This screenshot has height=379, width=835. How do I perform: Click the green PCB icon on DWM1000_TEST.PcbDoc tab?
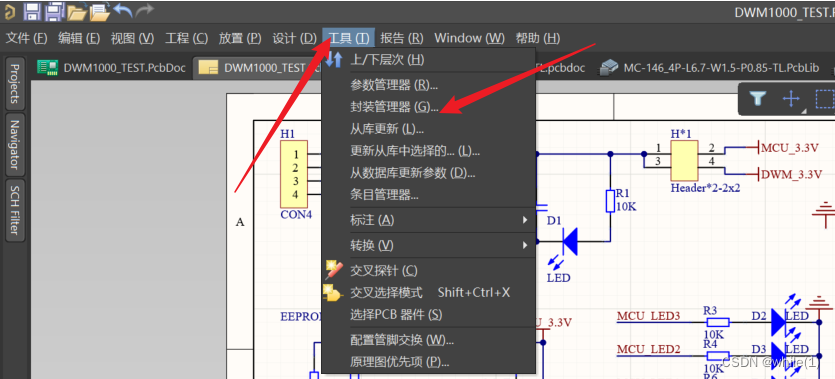point(47,67)
